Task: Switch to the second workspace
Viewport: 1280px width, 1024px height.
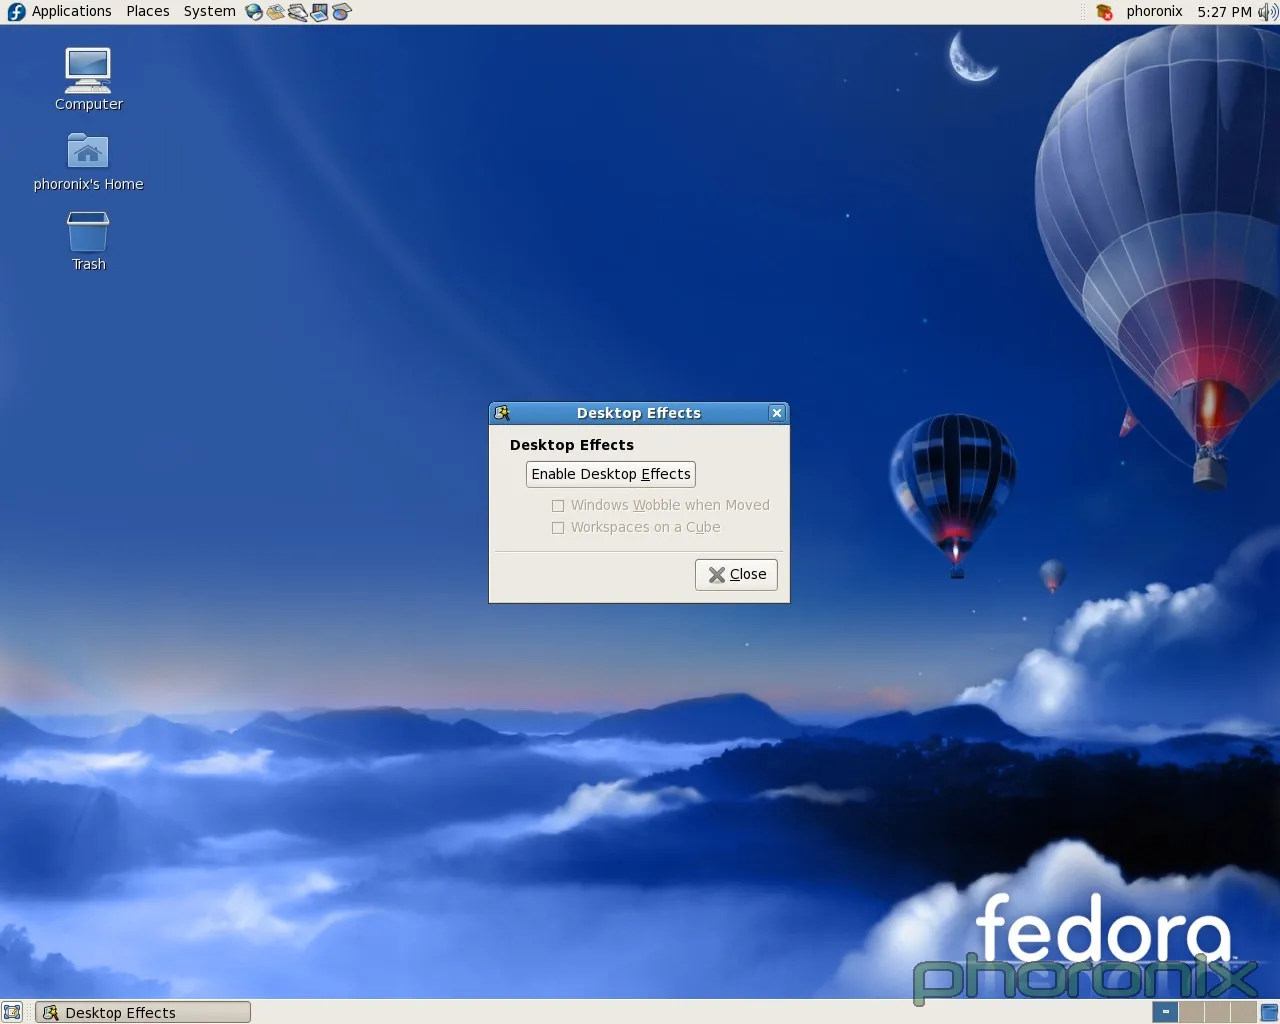Action: pos(1191,1012)
